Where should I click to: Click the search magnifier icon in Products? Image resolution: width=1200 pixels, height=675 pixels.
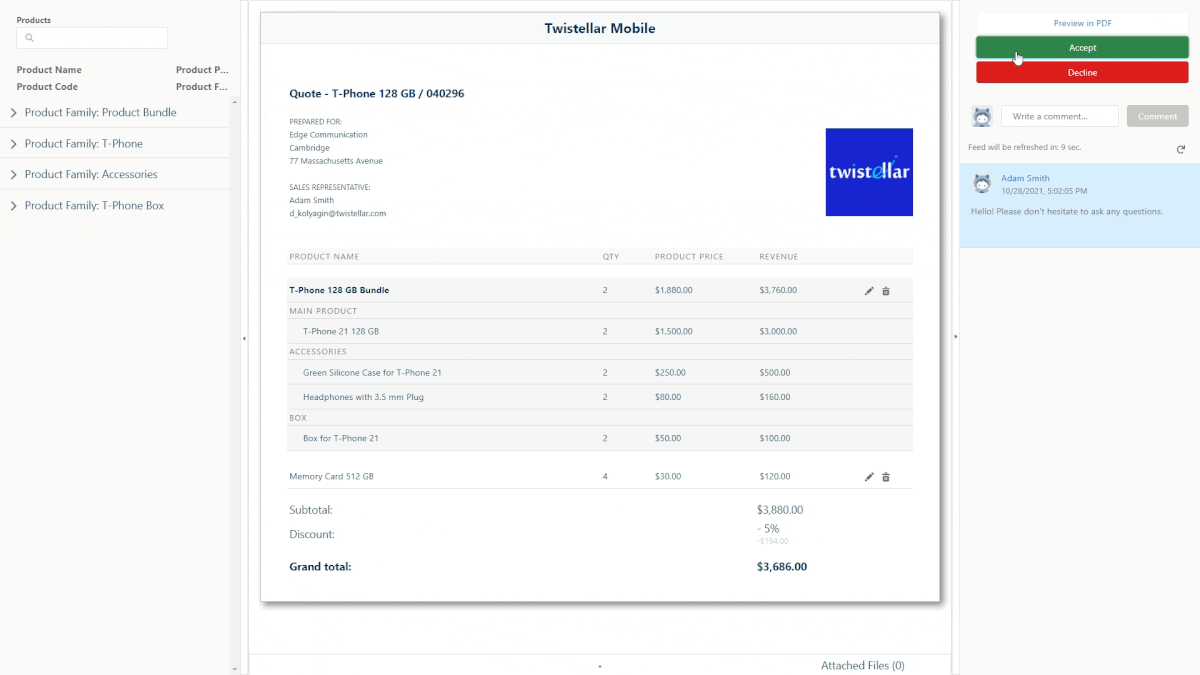(x=30, y=38)
